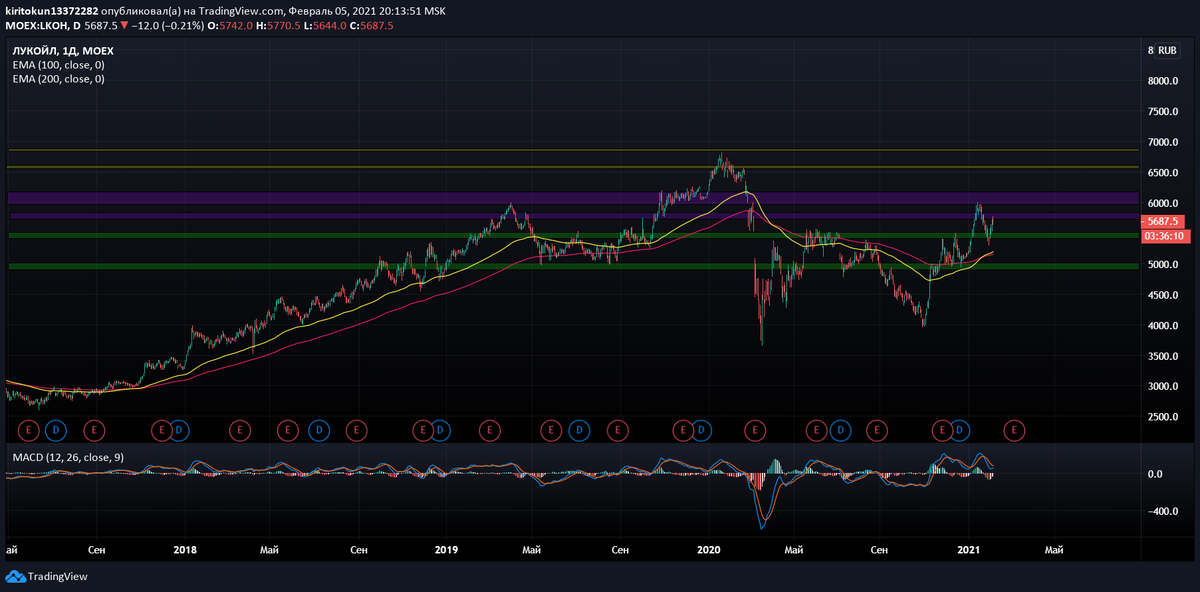Click the 7000.0 price axis label
This screenshot has width=1200, height=592.
point(1164,143)
